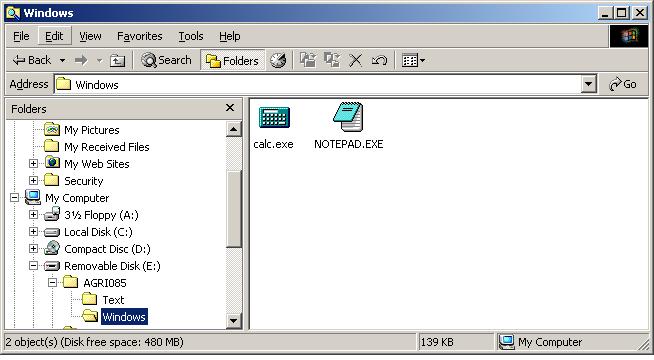Click My Computer zone in status bar
The image size is (654, 360).
click(541, 342)
